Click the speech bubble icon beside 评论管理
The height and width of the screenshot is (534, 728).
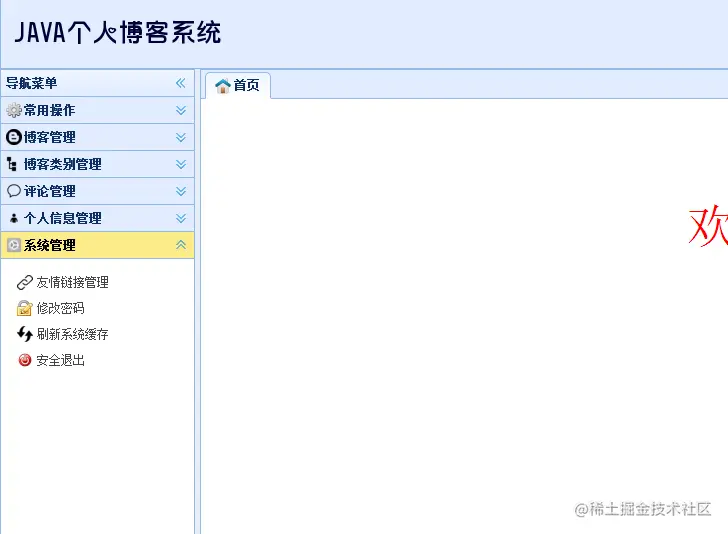14,191
